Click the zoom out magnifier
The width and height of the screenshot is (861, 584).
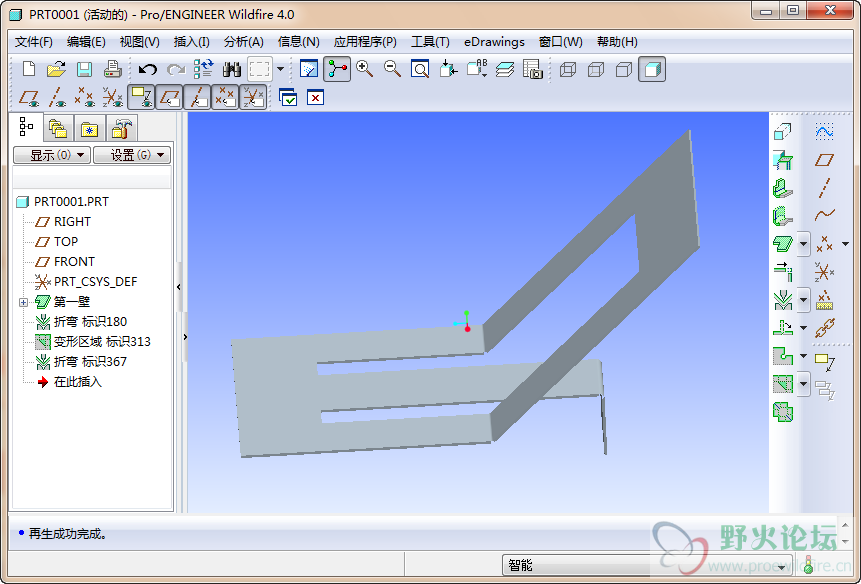click(x=392, y=70)
